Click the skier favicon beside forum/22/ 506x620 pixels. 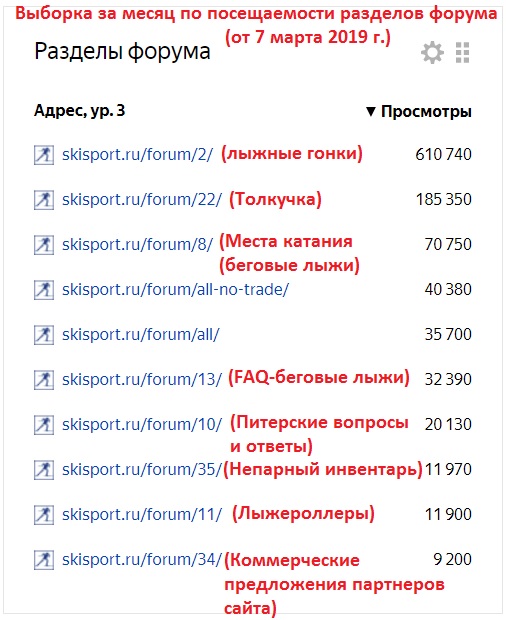[44, 200]
